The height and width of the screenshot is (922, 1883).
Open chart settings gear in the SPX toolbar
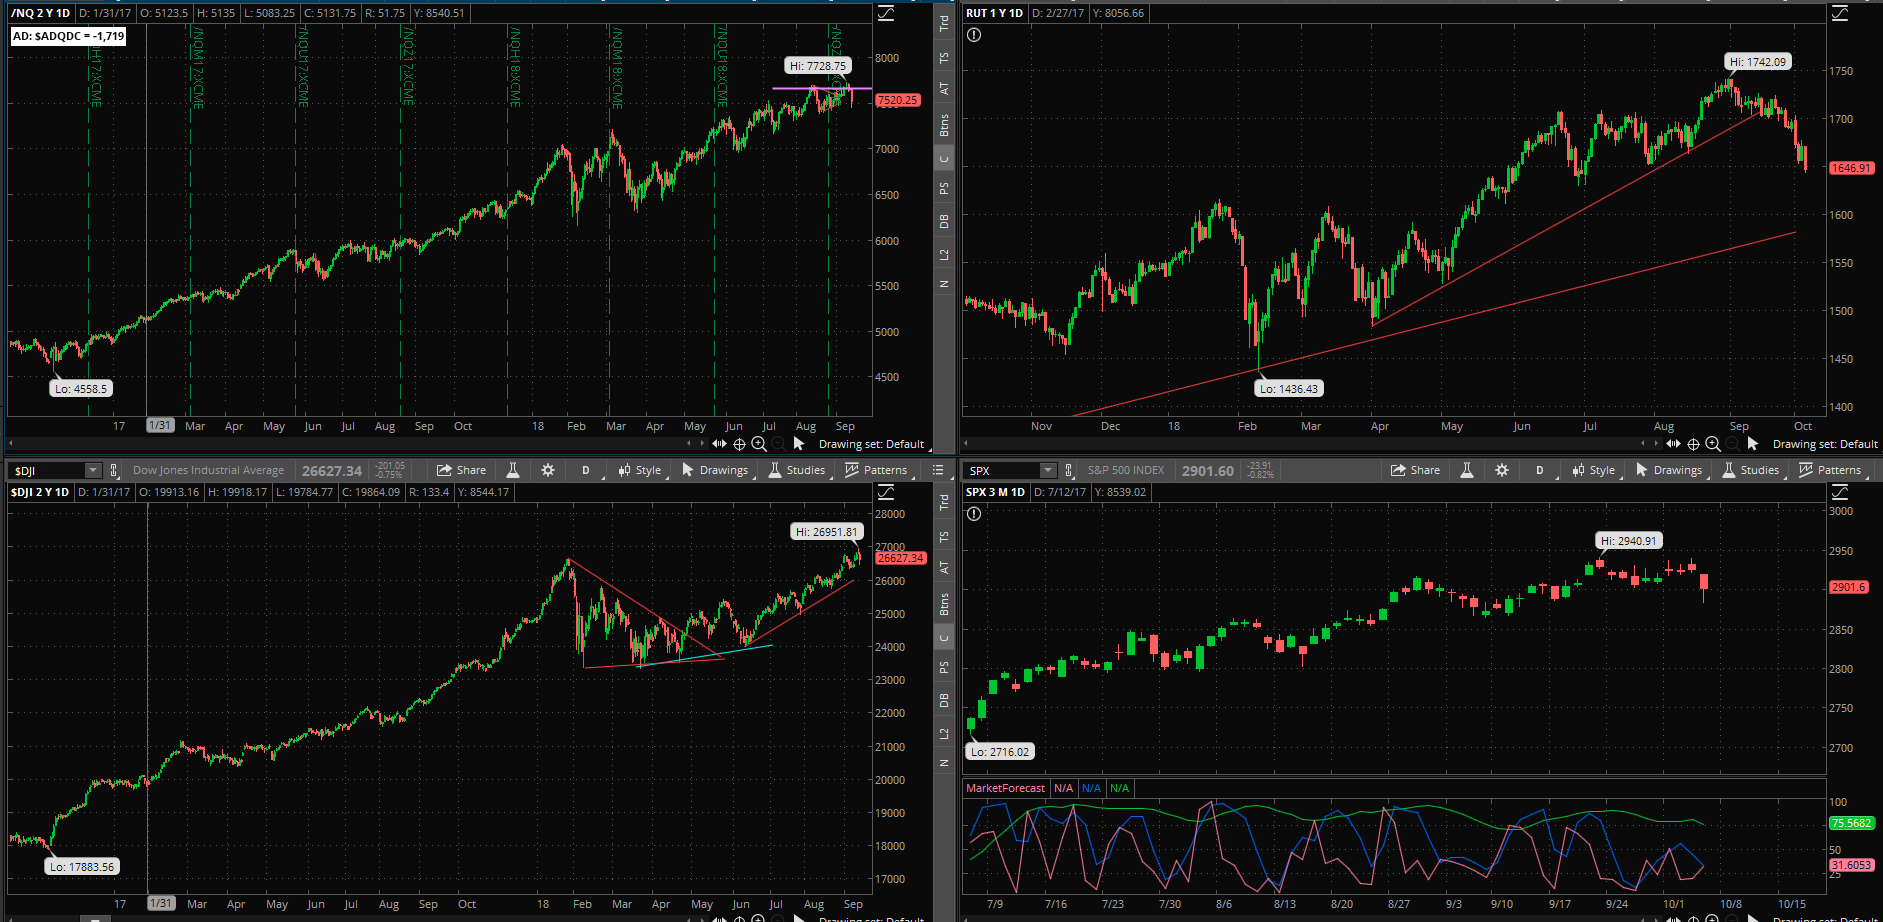pyautogui.click(x=1502, y=470)
